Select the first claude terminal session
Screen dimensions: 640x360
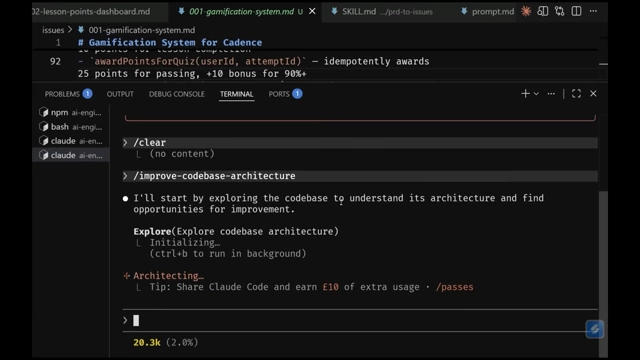pyautogui.click(x=70, y=141)
